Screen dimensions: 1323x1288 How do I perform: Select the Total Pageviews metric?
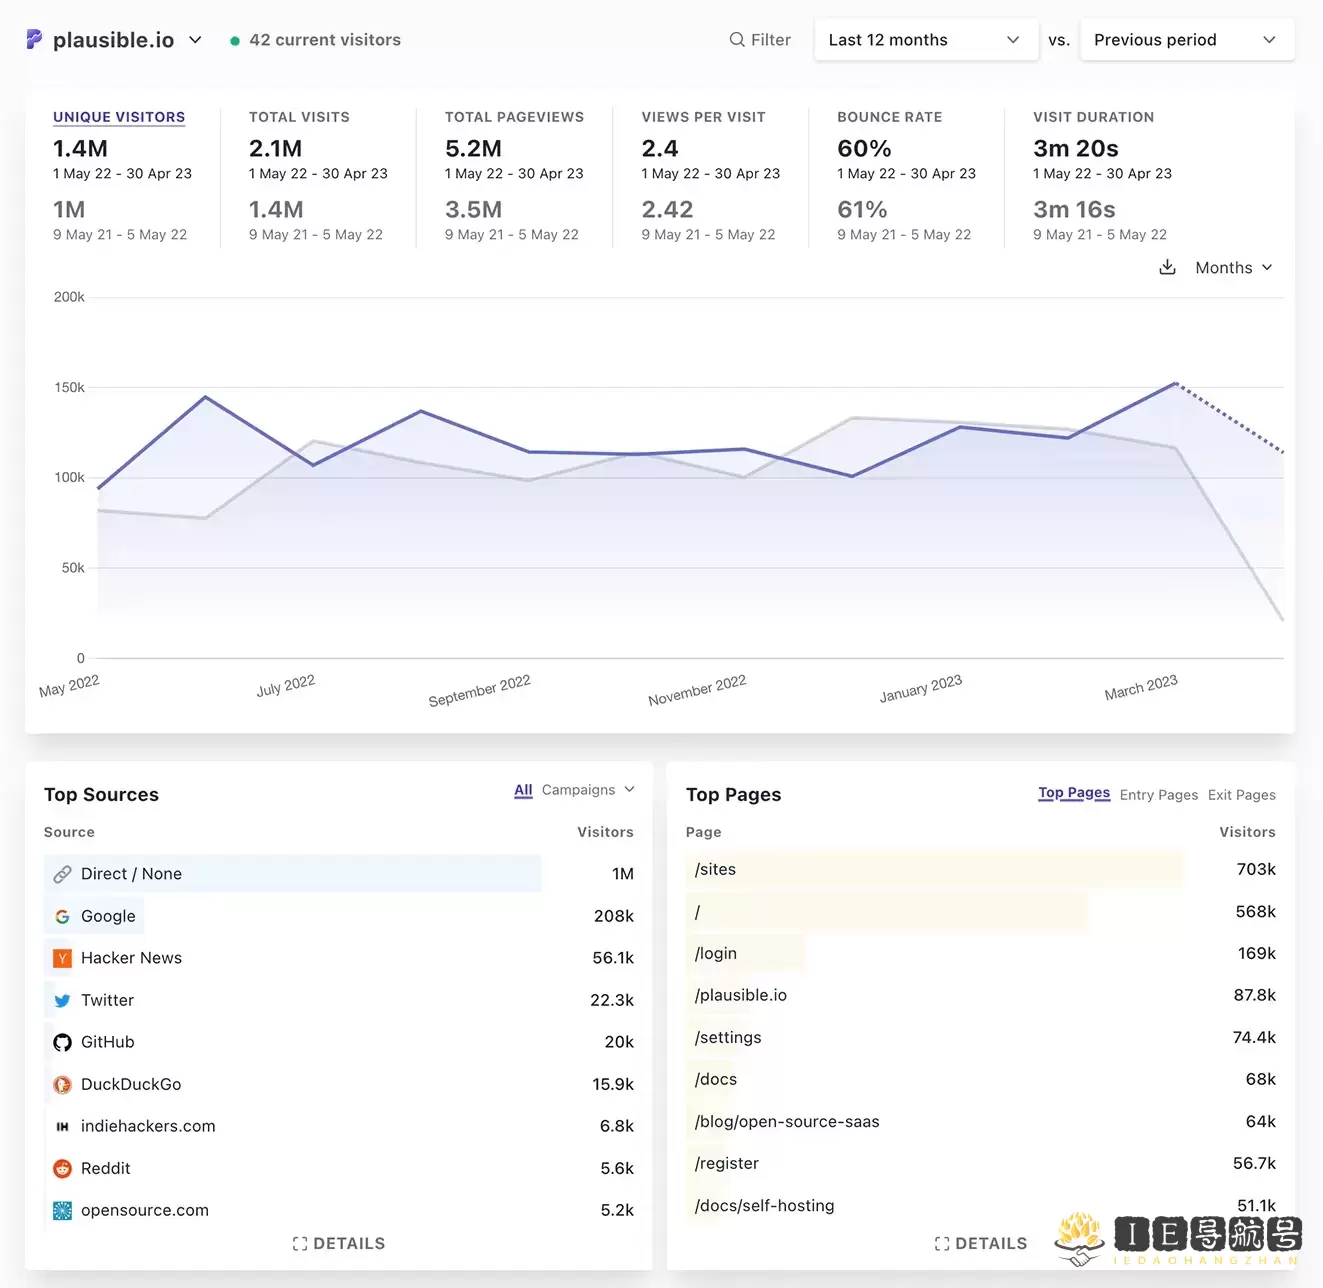point(514,117)
